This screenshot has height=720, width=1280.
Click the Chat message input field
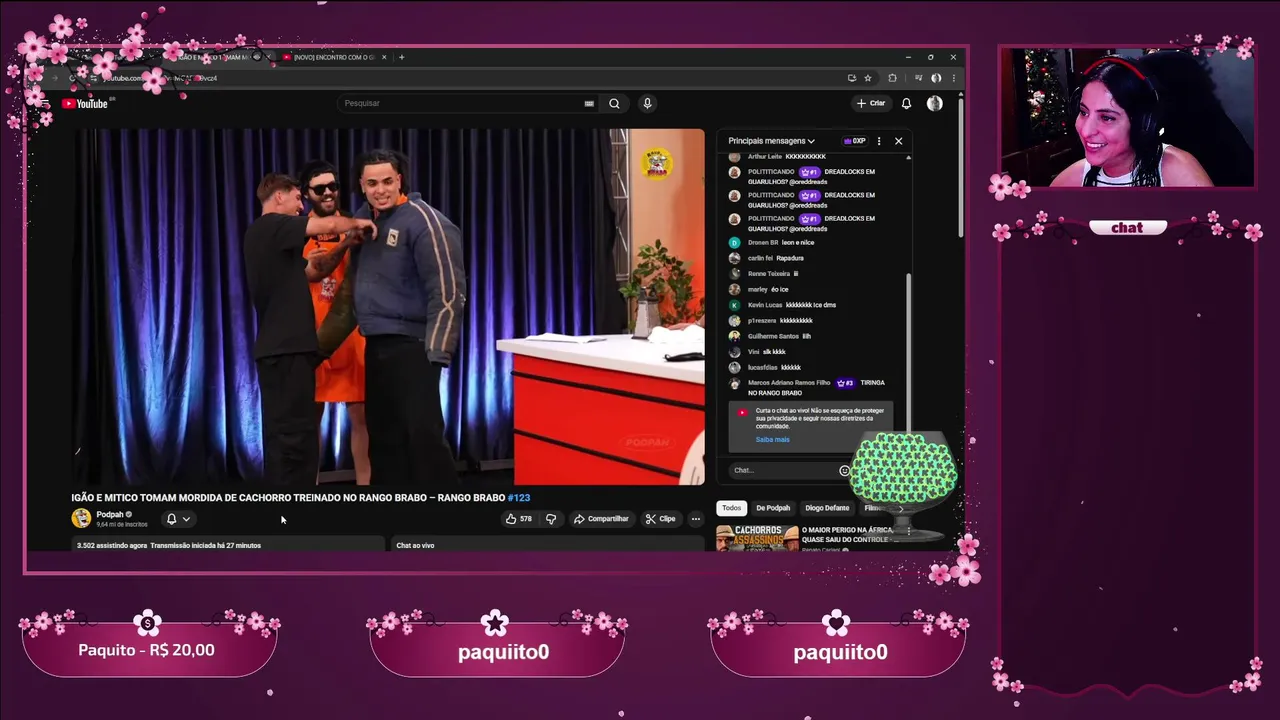pos(784,470)
